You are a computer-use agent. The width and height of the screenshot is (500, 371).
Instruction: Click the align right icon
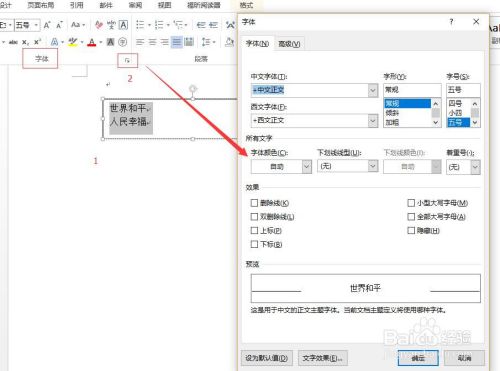164,42
